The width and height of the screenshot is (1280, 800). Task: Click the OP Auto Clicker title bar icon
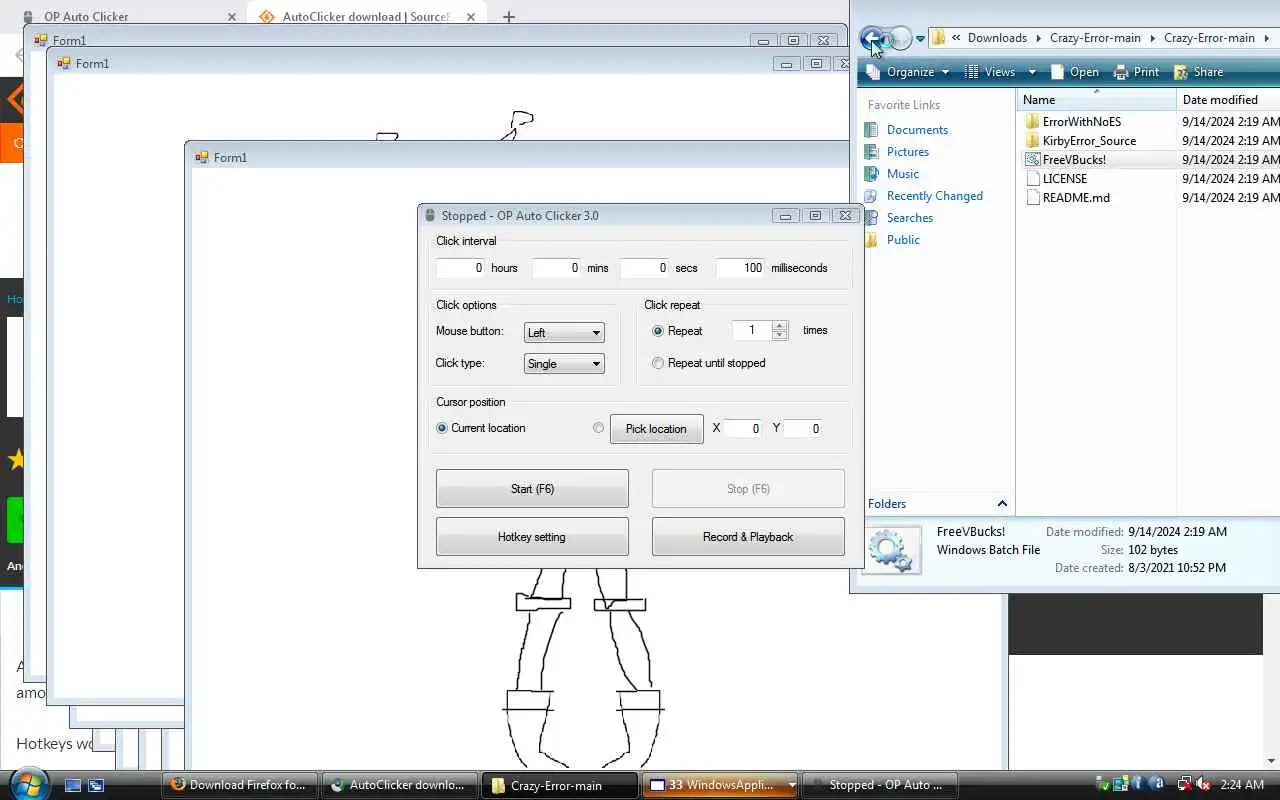tap(430, 216)
